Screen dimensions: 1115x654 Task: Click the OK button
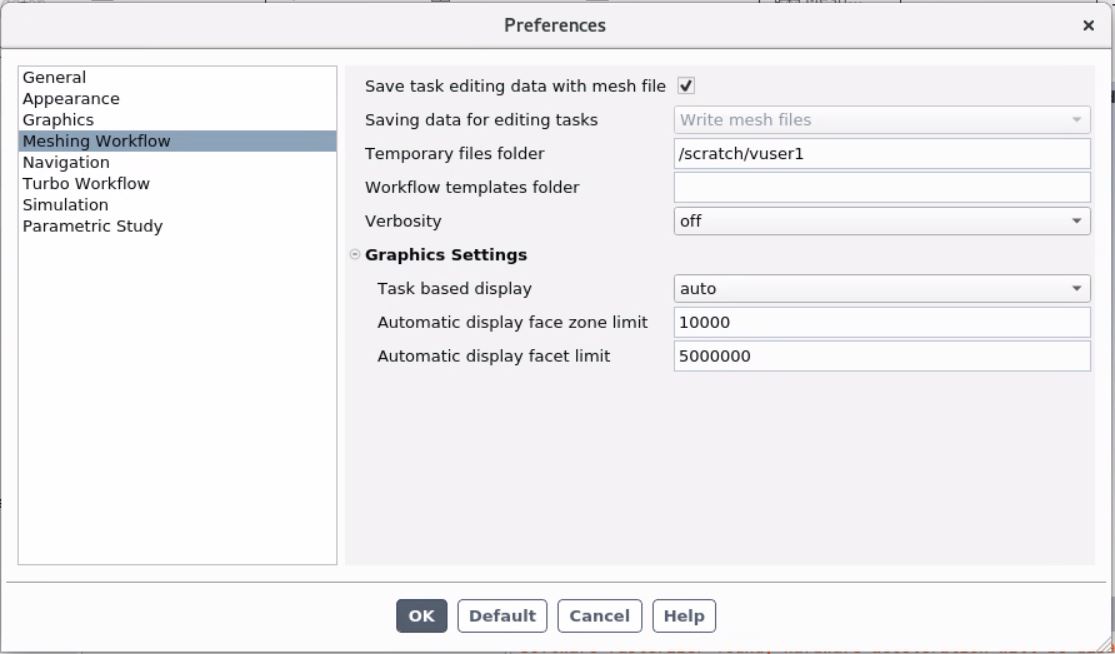(421, 616)
